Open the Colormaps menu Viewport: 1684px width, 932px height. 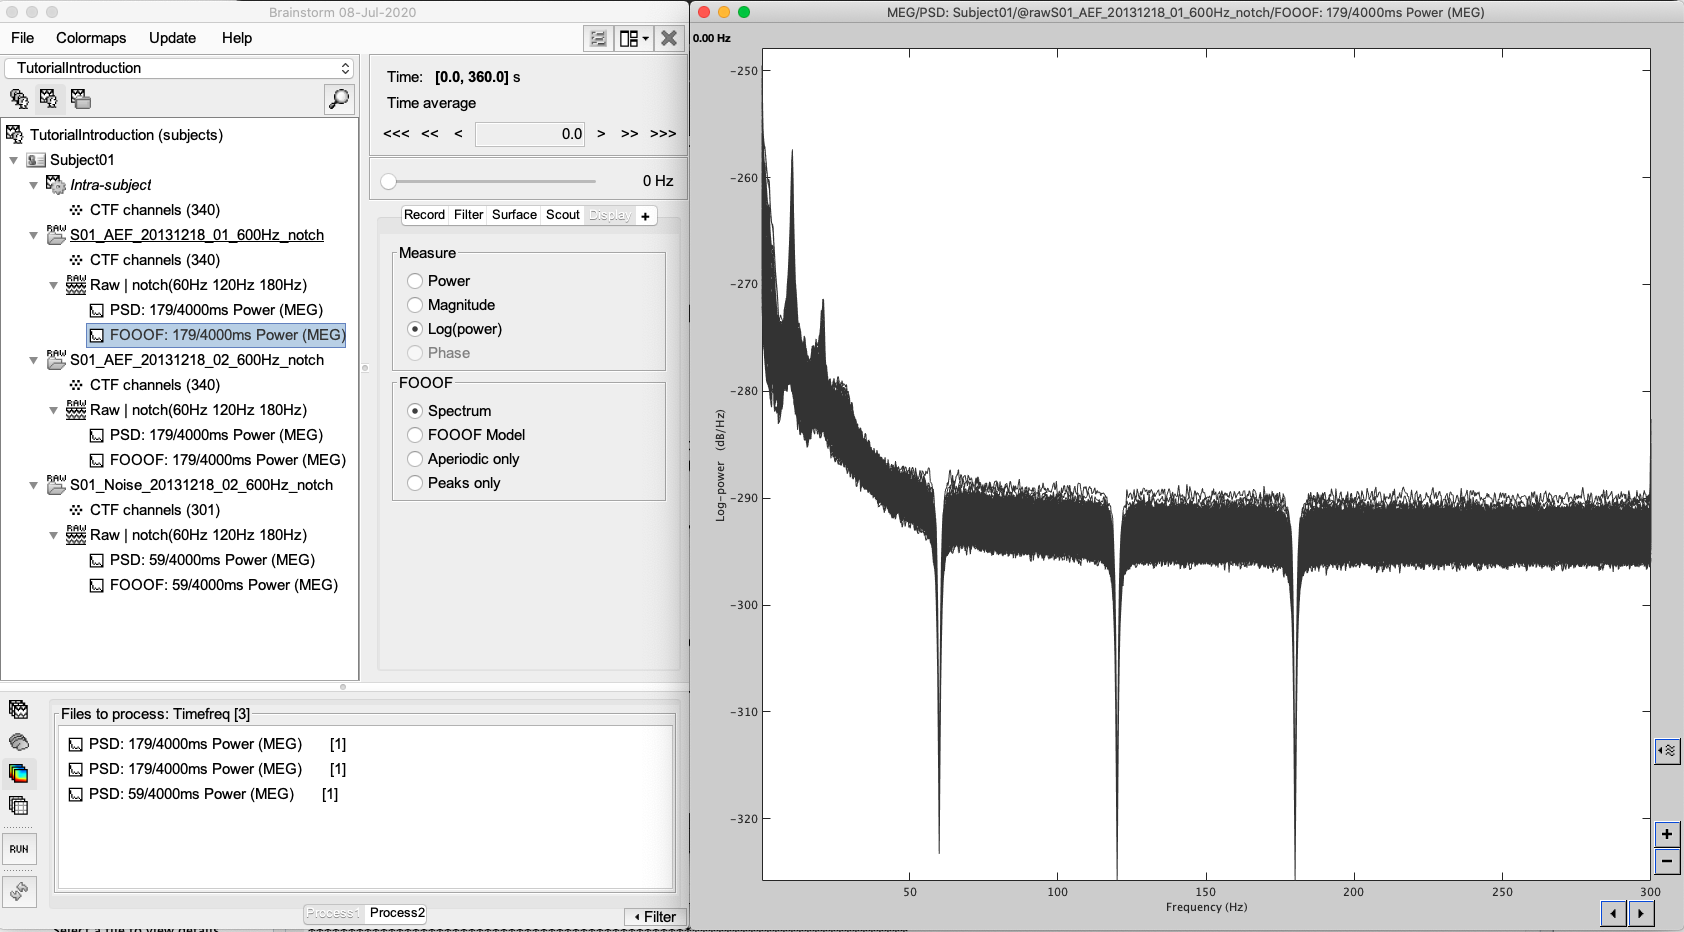point(91,38)
